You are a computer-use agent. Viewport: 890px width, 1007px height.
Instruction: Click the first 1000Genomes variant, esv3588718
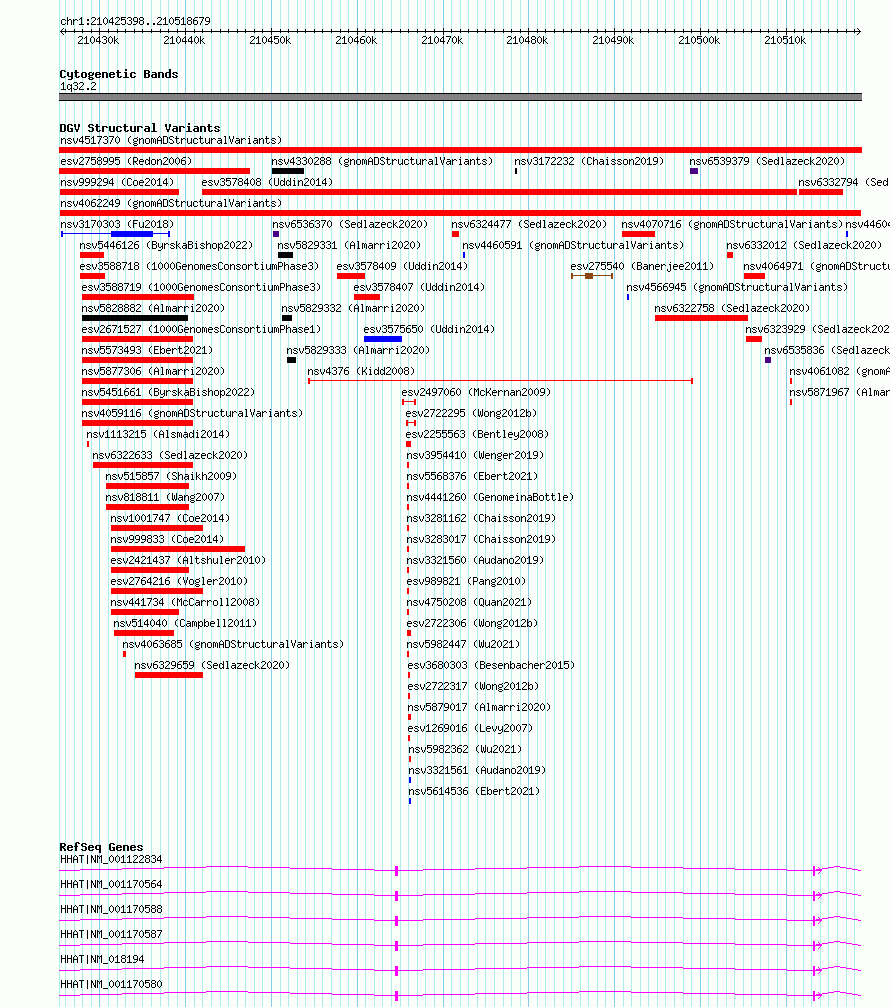[x=199, y=266]
